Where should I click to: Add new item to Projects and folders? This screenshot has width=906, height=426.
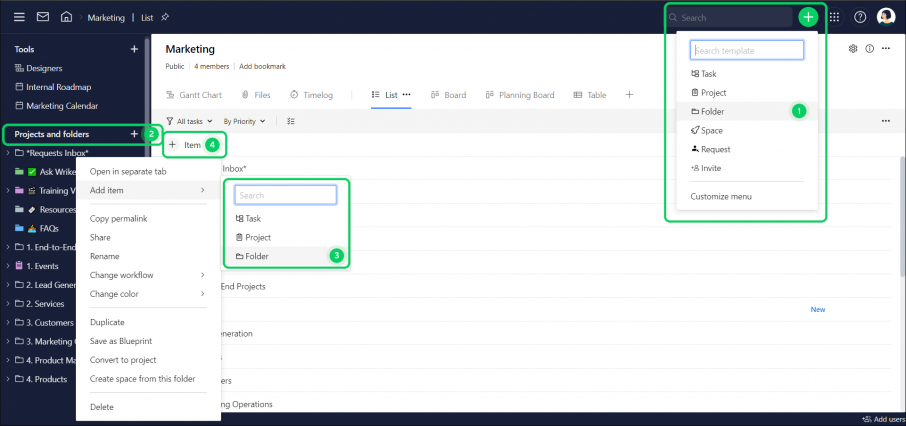click(x=134, y=134)
